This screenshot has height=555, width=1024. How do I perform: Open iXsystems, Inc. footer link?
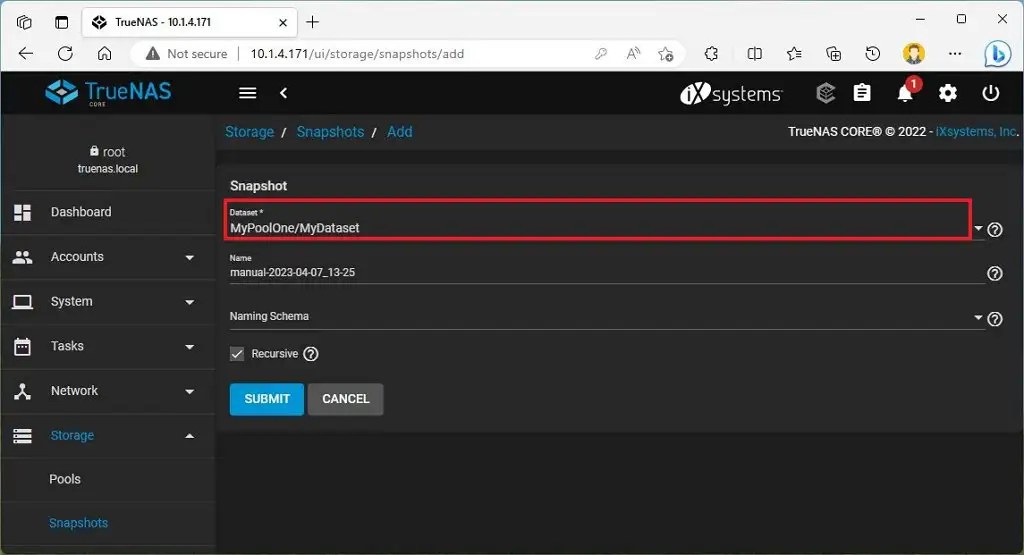[x=977, y=131]
